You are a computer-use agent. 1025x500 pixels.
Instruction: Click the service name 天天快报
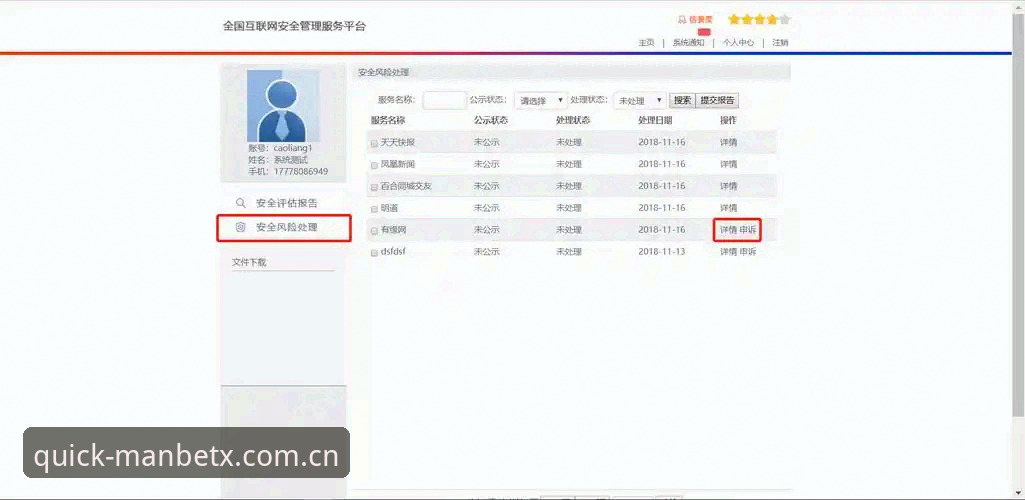pyautogui.click(x=397, y=142)
